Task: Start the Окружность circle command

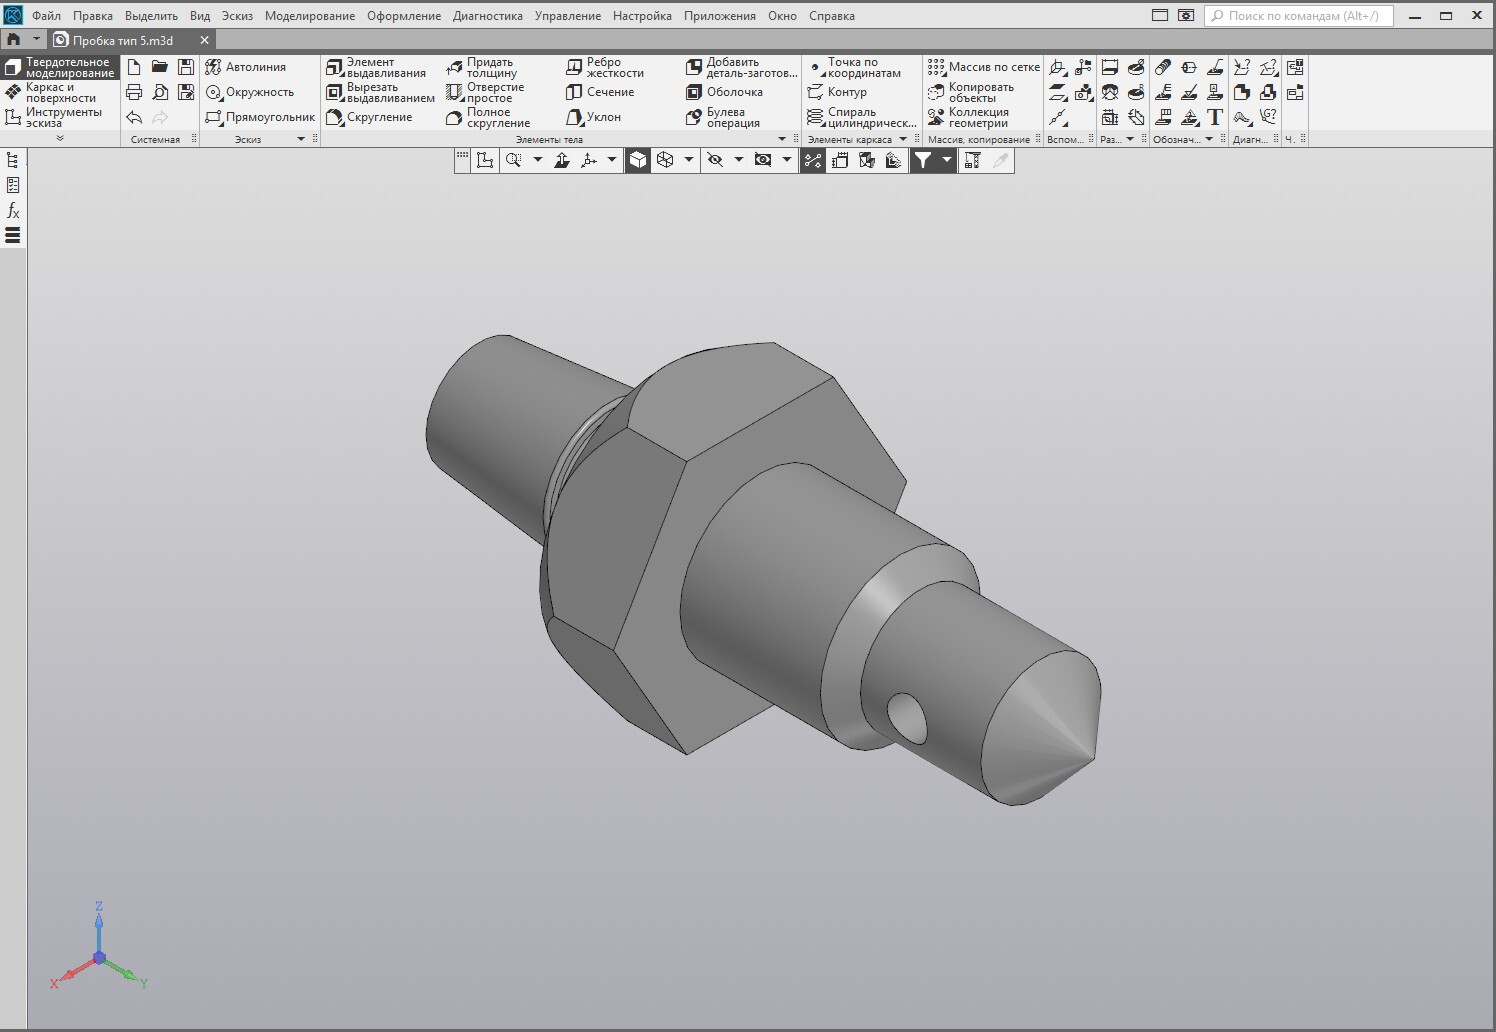Action: [x=250, y=92]
